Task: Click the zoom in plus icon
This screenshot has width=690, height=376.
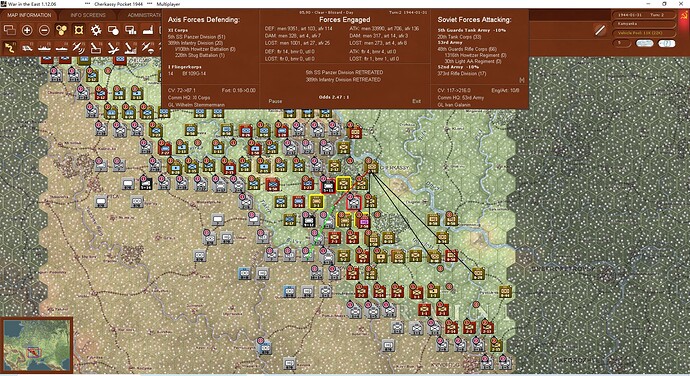Action: 27,30
